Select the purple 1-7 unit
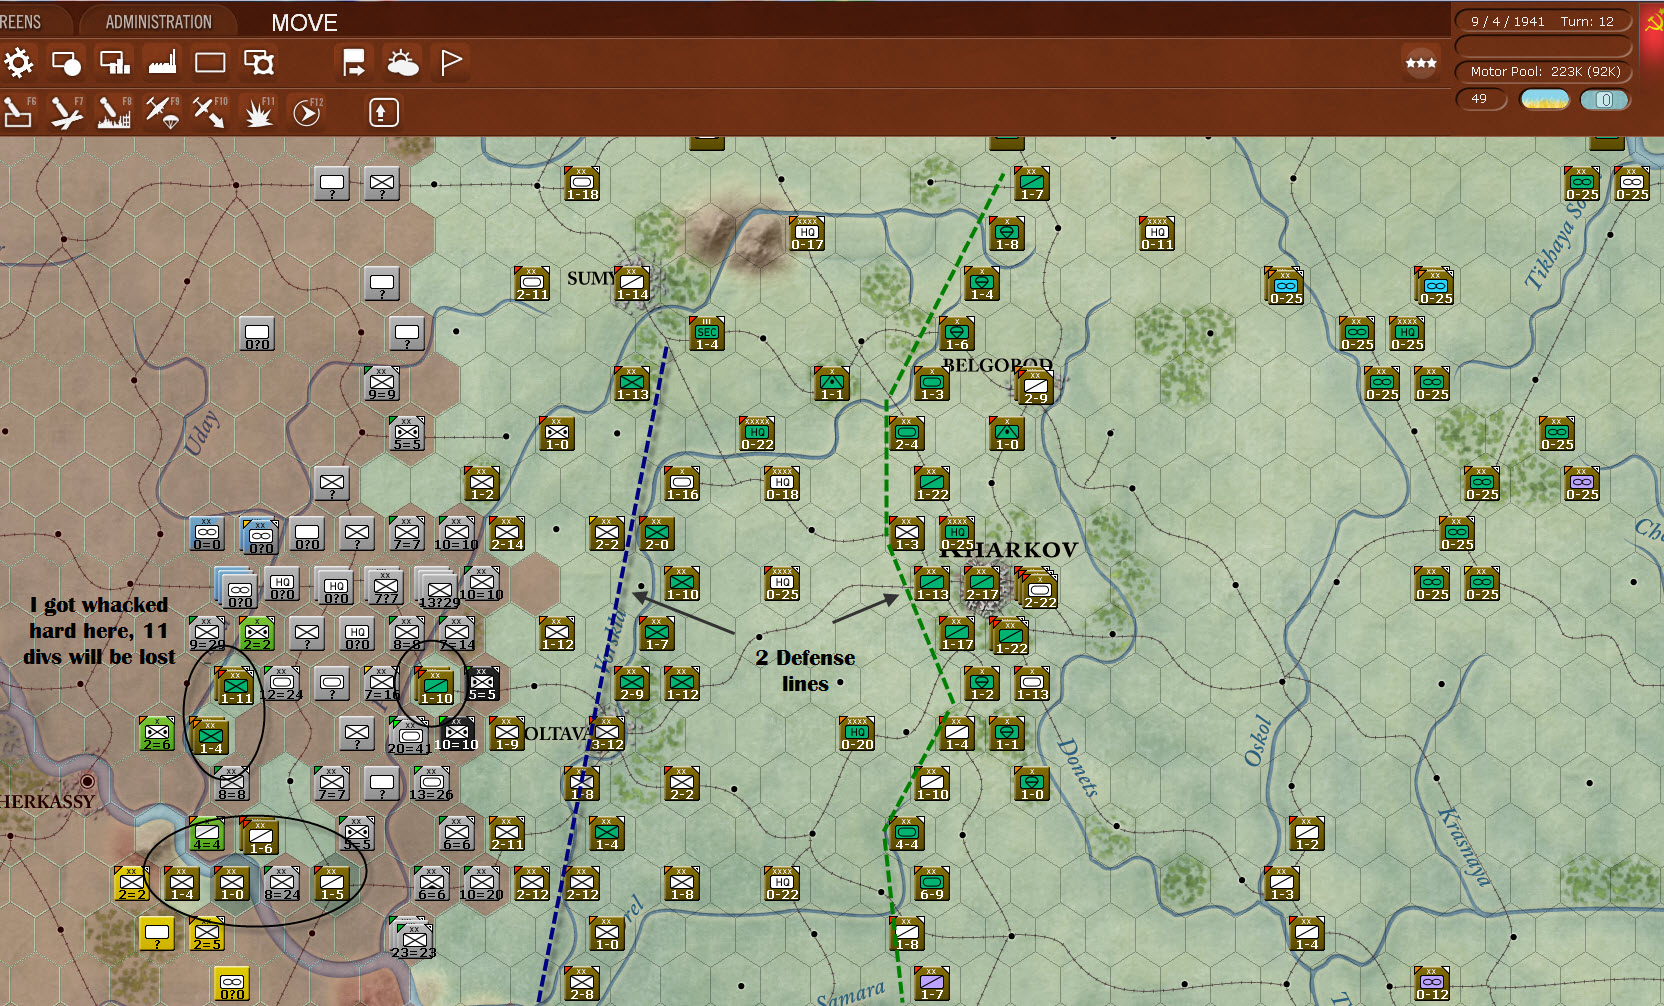Viewport: 1664px width, 1006px height. (932, 984)
